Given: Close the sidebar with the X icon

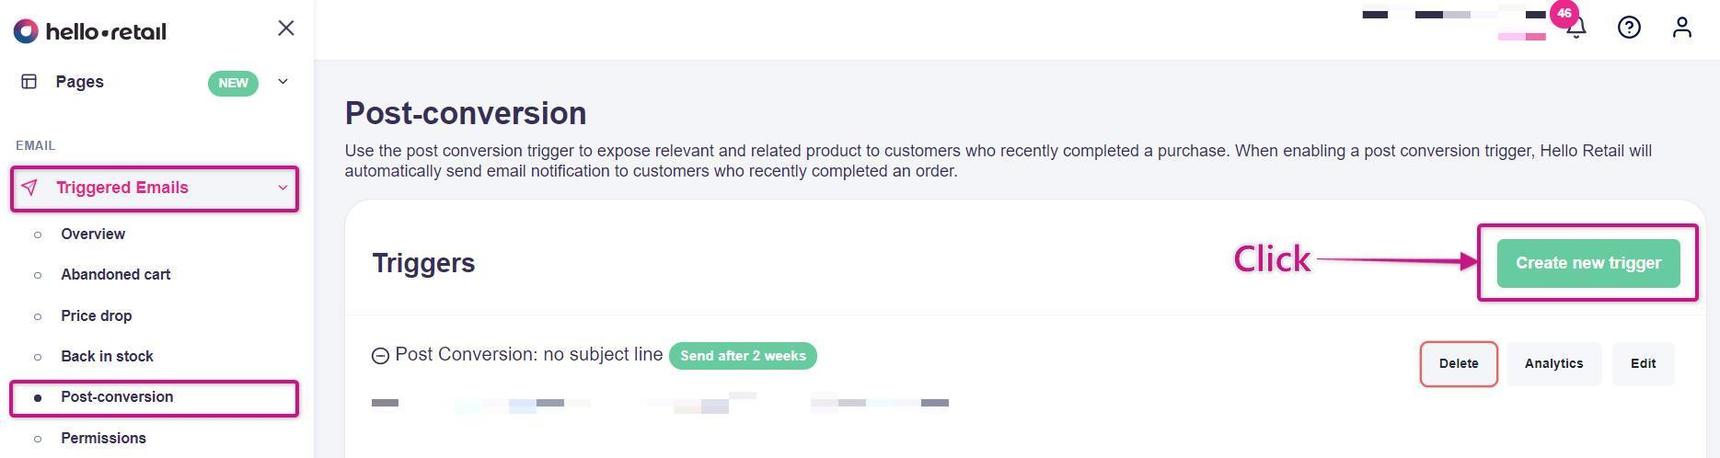Looking at the screenshot, I should pyautogui.click(x=286, y=28).
